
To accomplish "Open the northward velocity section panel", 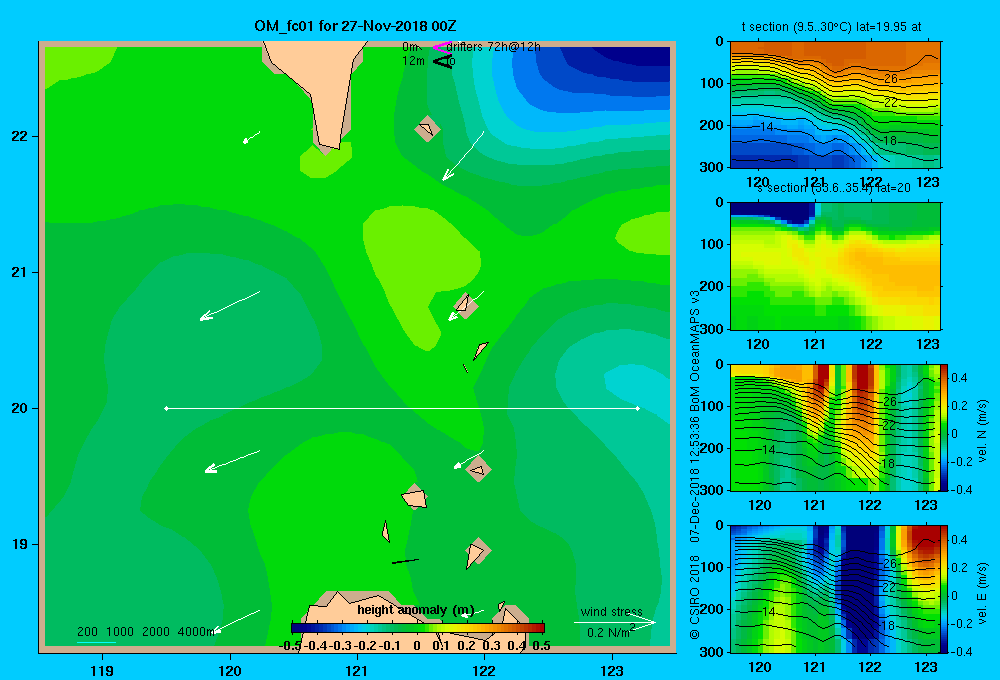I will pyautogui.click(x=835, y=427).
